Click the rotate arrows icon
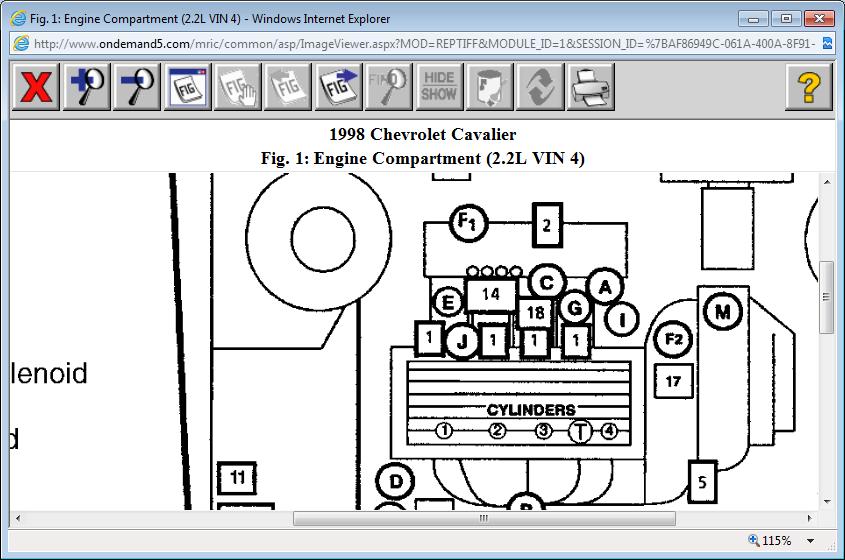Viewport: 845px width, 560px height. click(x=540, y=87)
